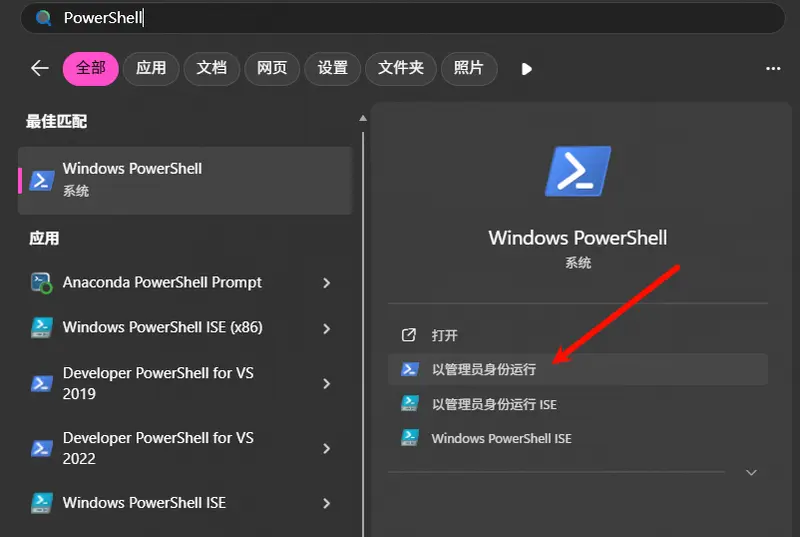Click Windows PowerShell title in preview pane
The height and width of the screenshot is (537, 800).
578,238
